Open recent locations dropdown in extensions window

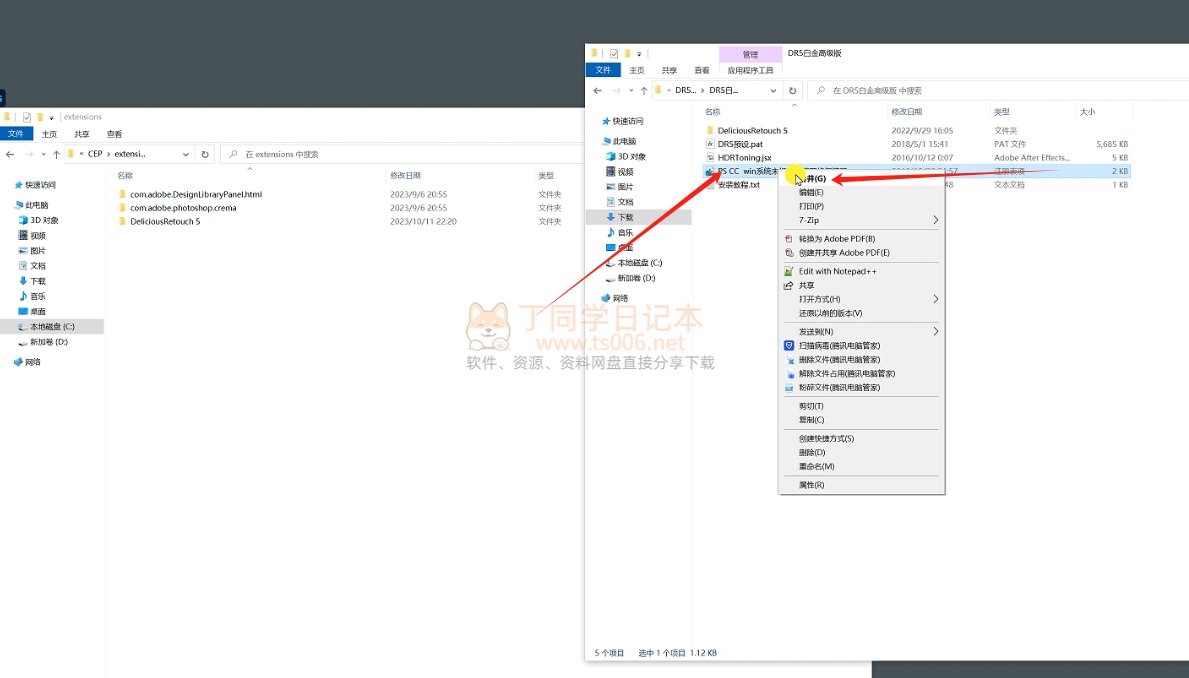[x=43, y=154]
